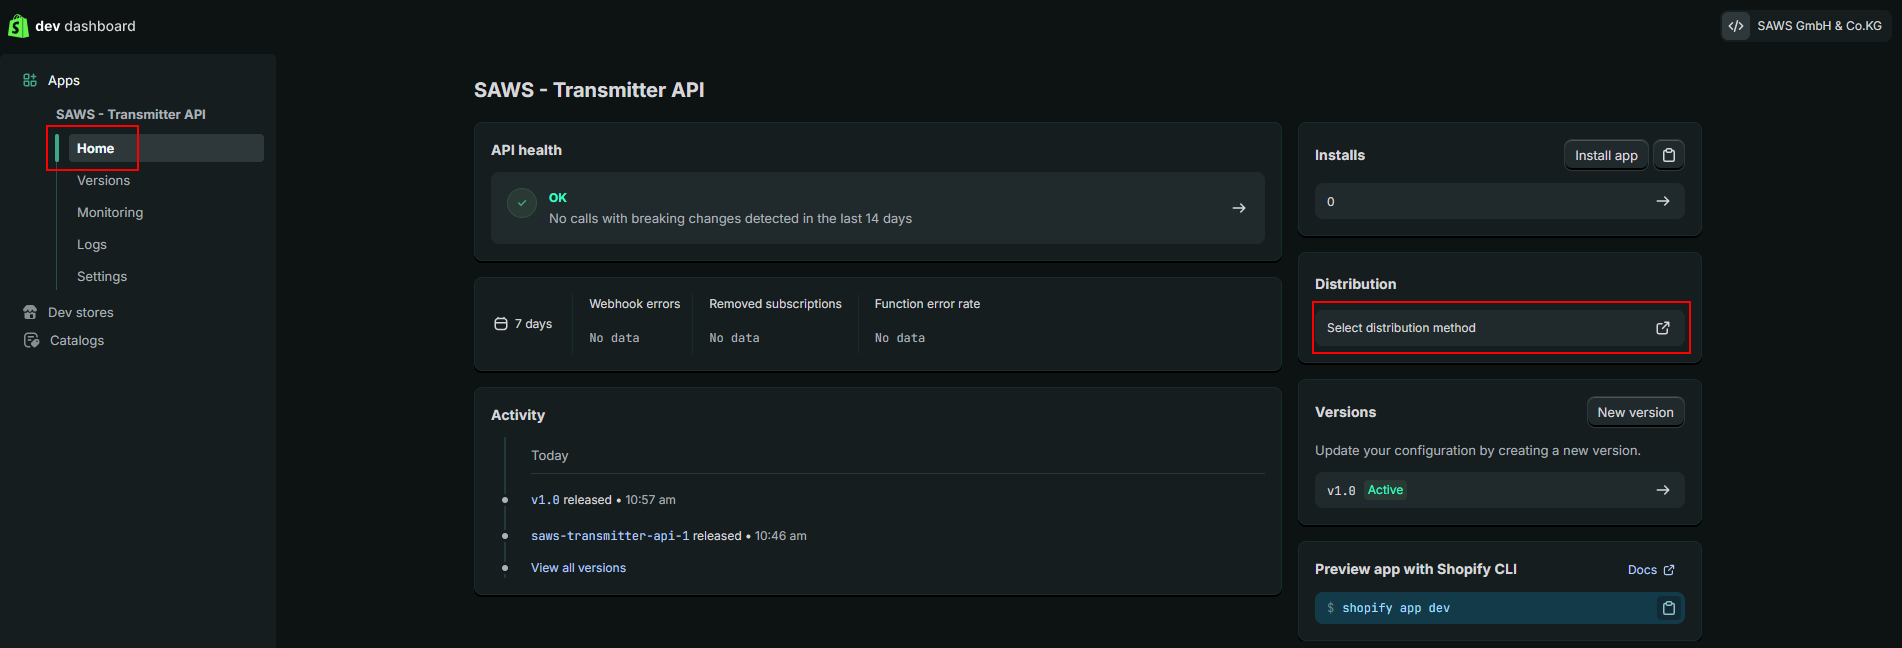
Task: Click the 'Update your configuration' description text
Action: click(x=1477, y=451)
